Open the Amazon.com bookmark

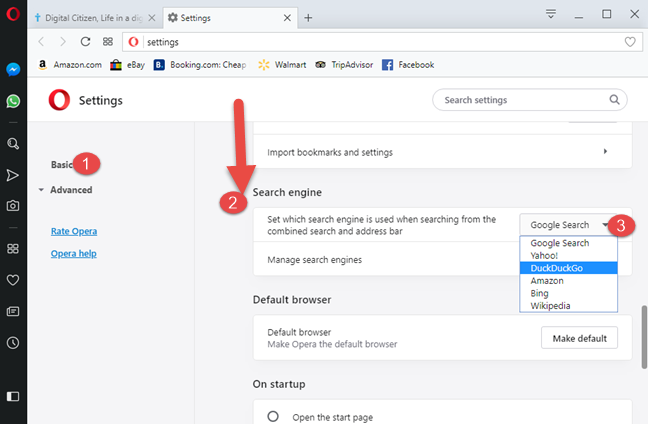point(70,65)
